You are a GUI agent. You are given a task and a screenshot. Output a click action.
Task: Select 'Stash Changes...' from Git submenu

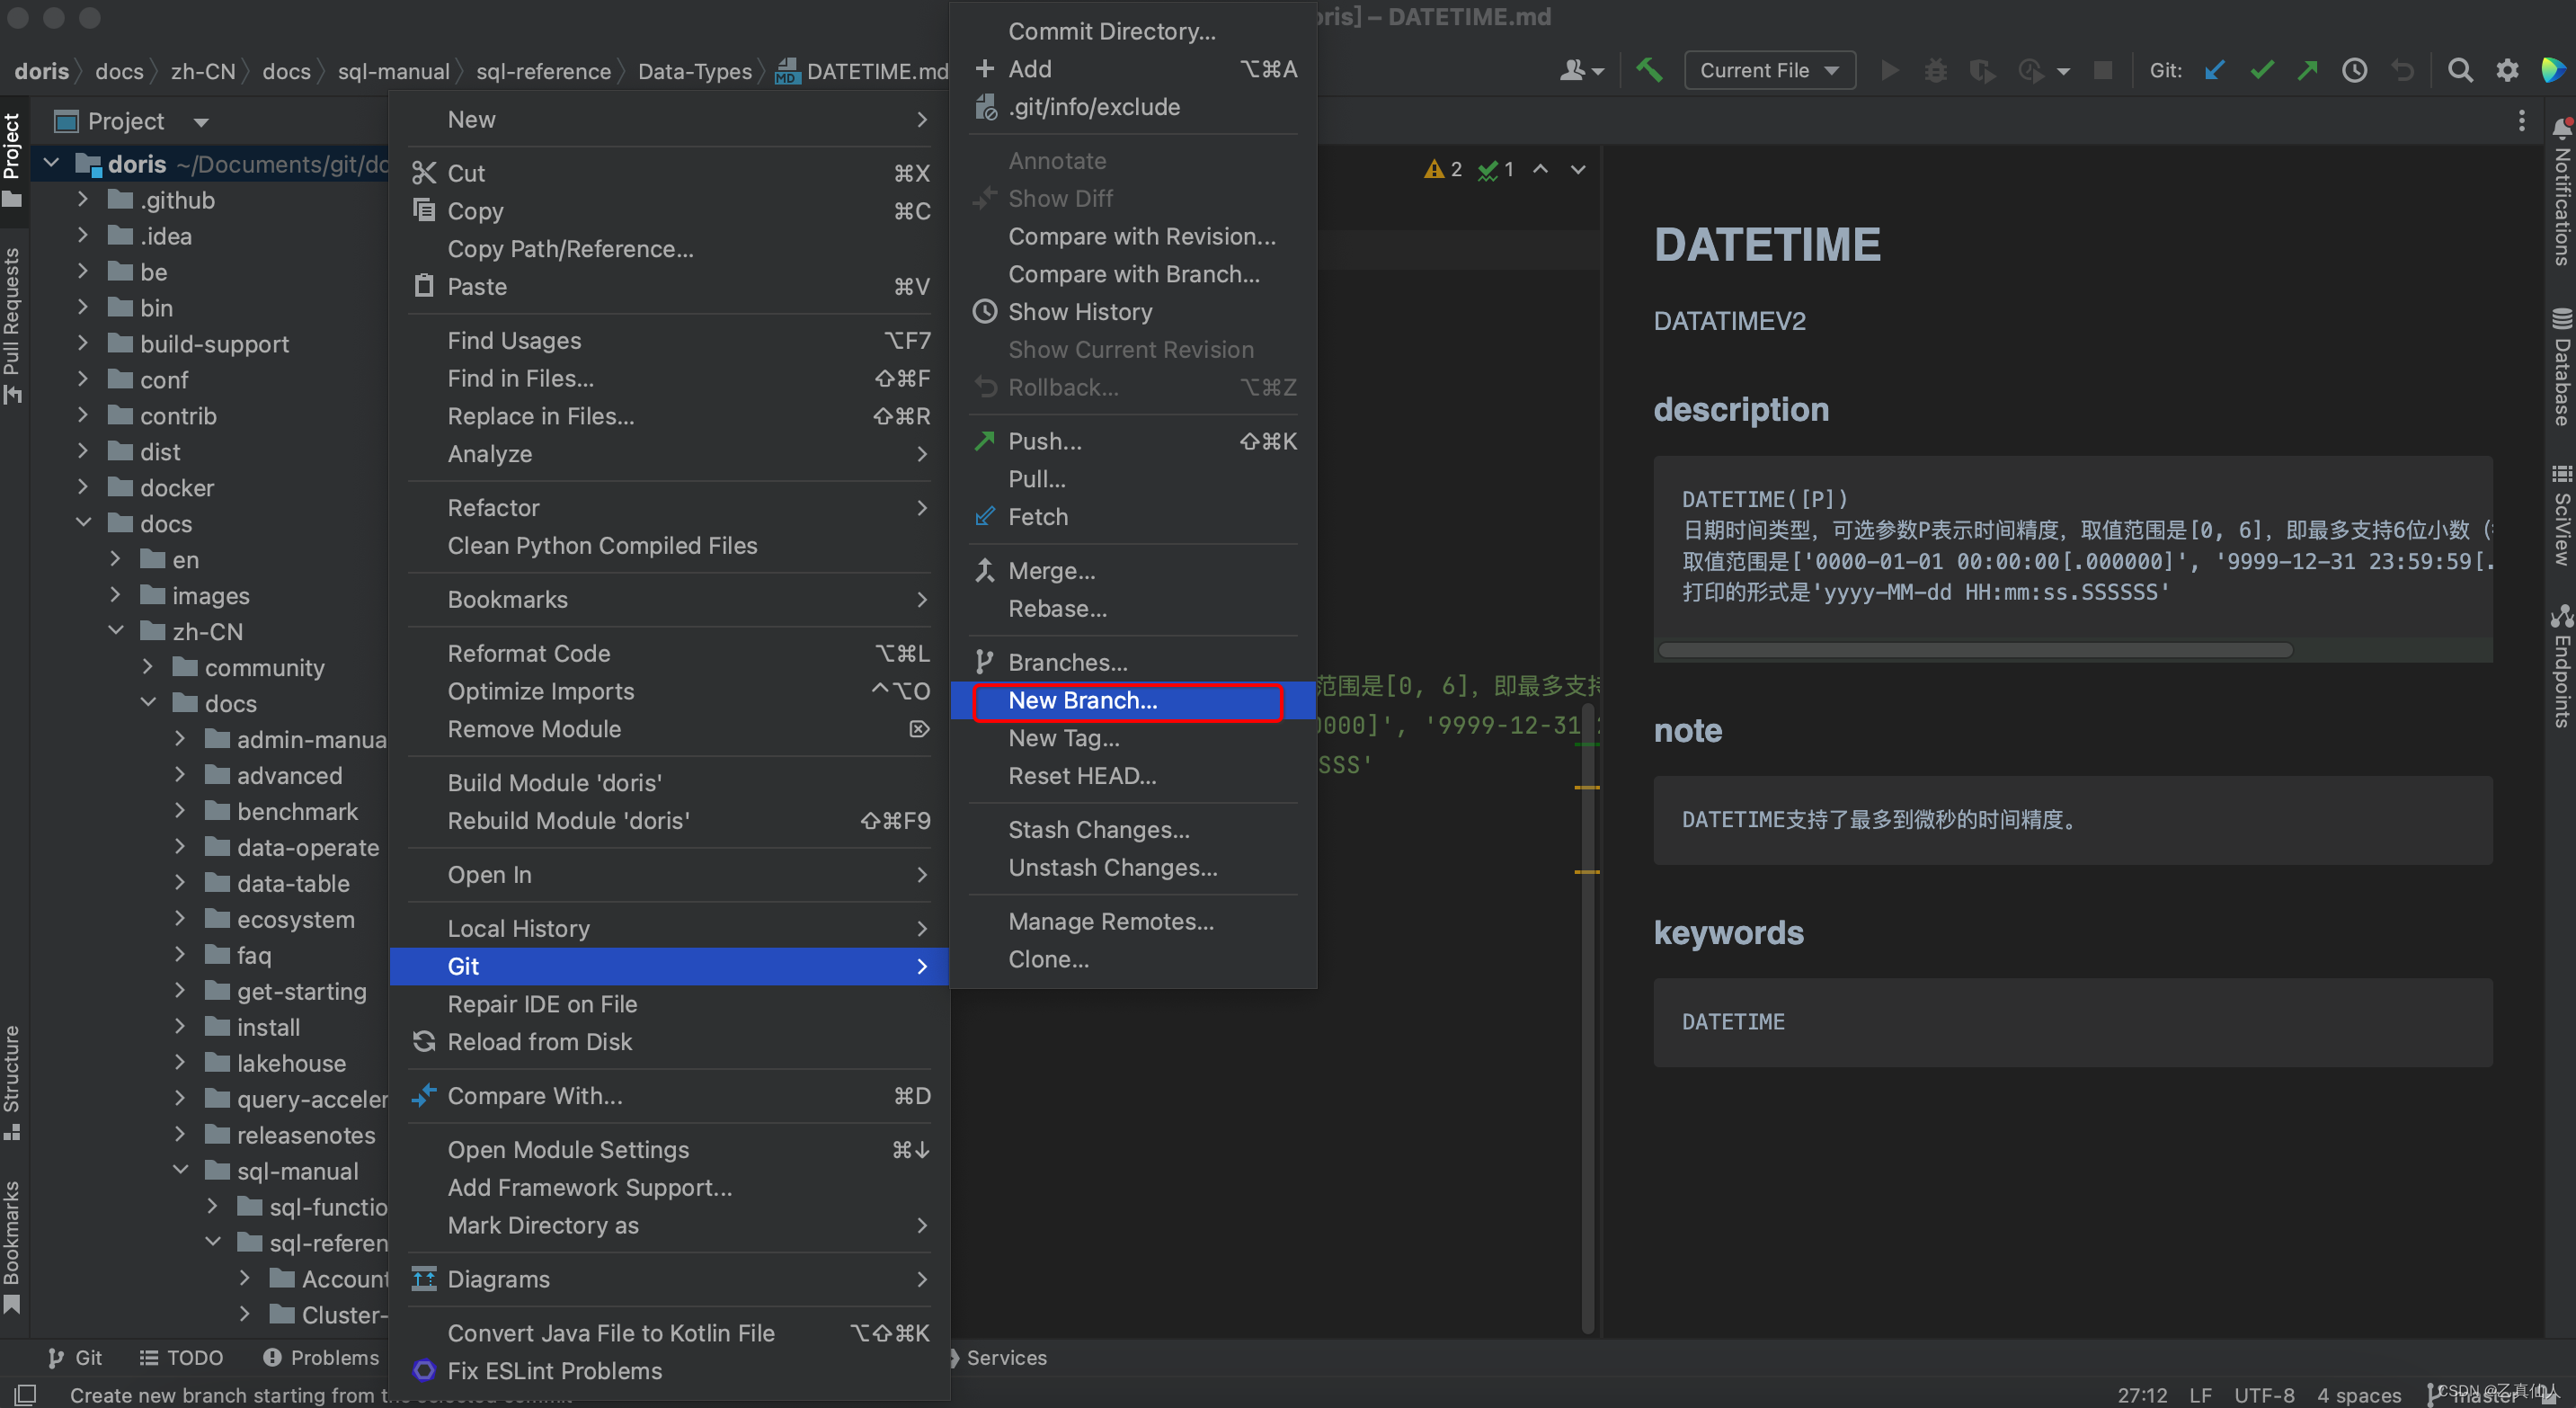tap(1099, 829)
